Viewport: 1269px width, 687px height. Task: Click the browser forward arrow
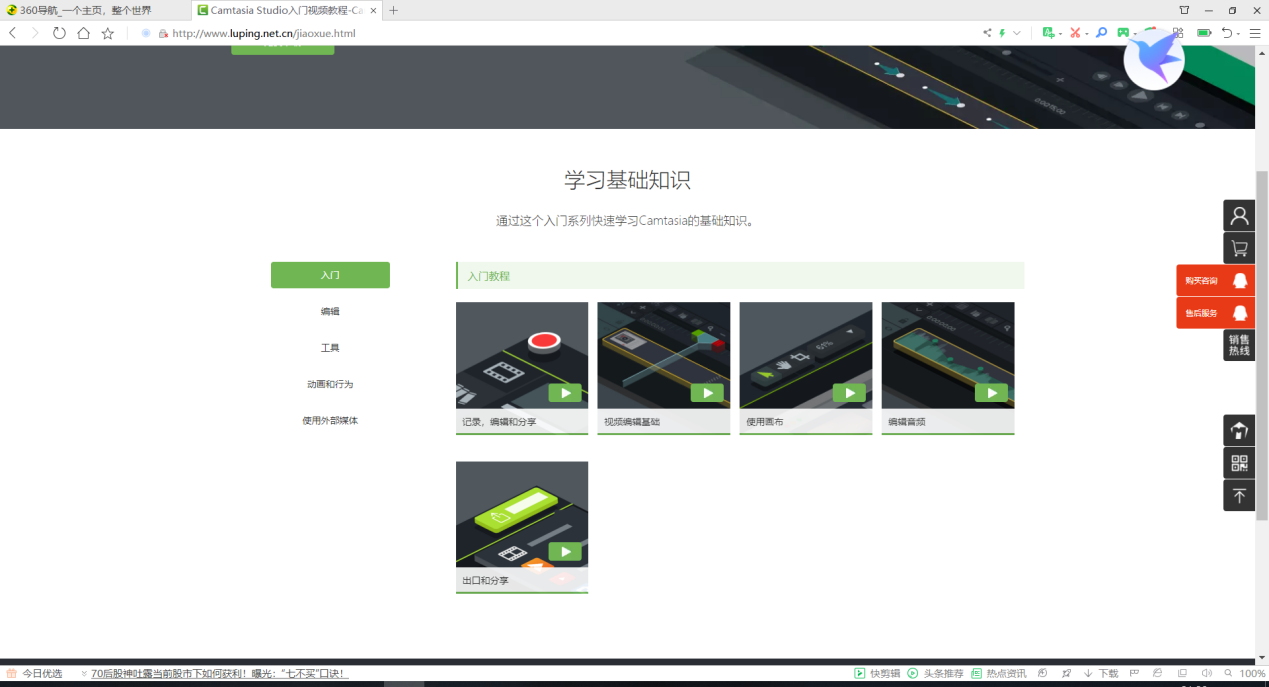[35, 33]
